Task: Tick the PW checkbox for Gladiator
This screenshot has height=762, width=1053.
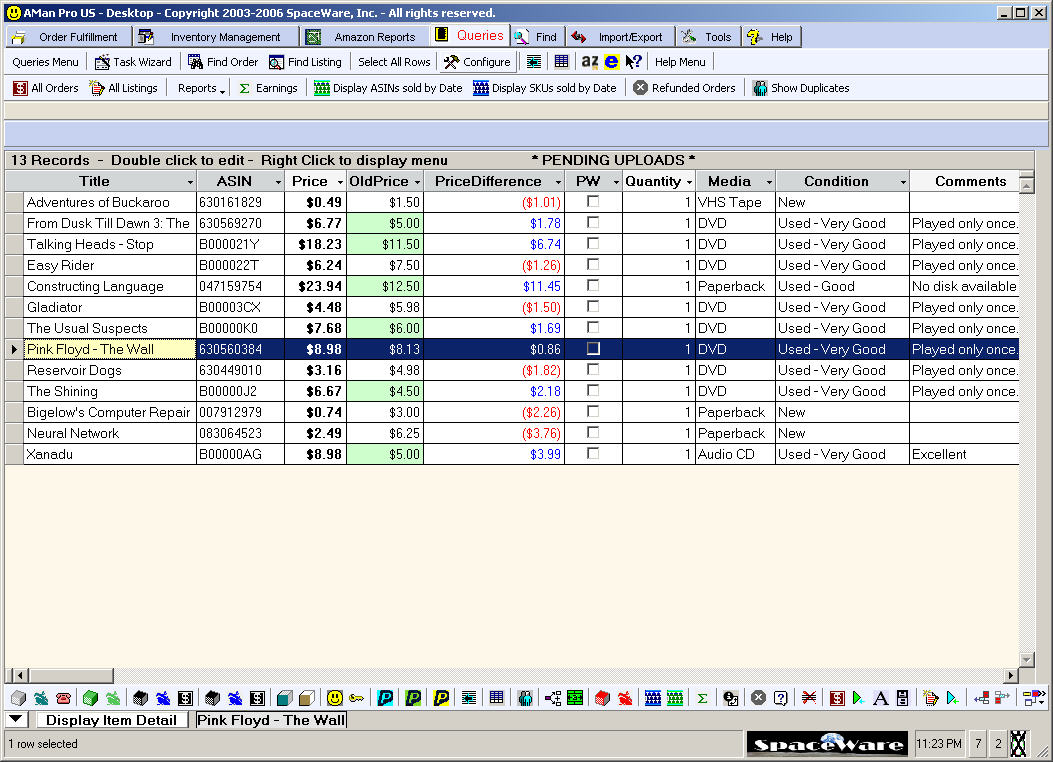Action: click(x=593, y=307)
